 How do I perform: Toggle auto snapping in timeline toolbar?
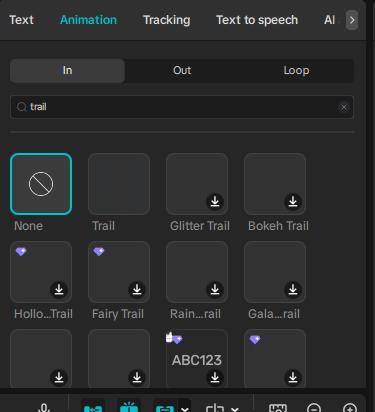point(129,406)
